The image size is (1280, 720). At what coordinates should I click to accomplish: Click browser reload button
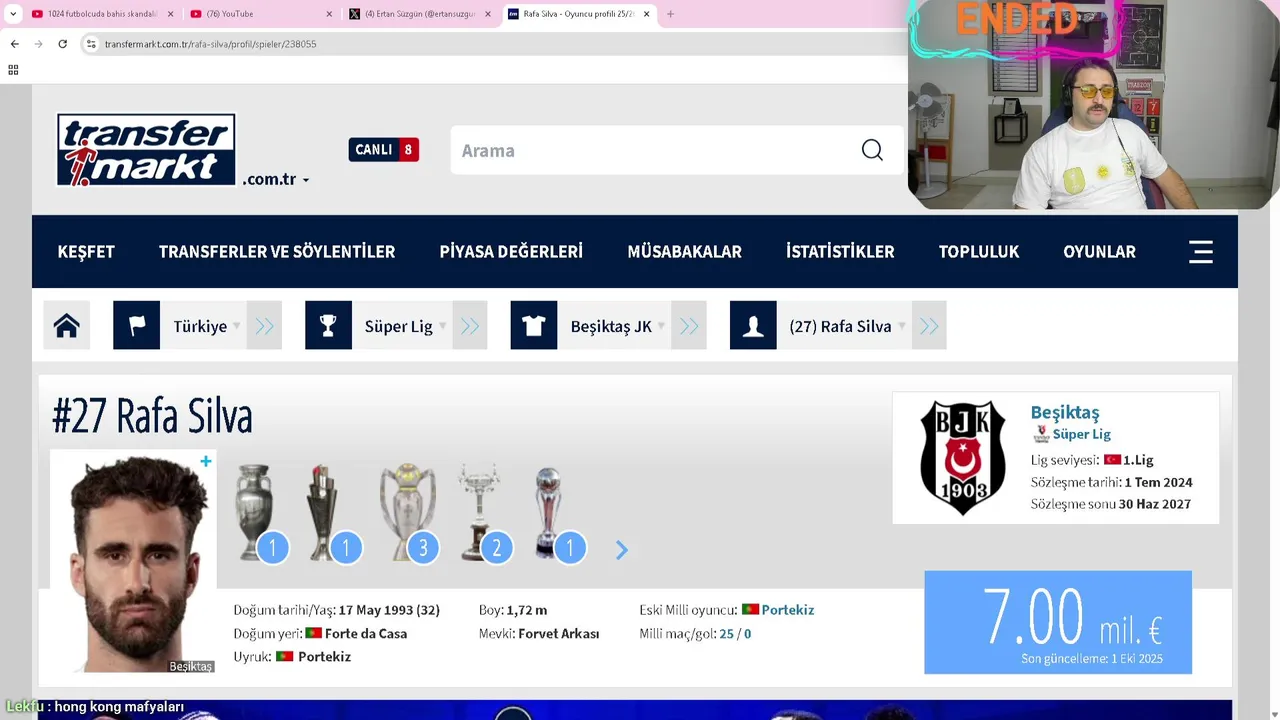62,44
